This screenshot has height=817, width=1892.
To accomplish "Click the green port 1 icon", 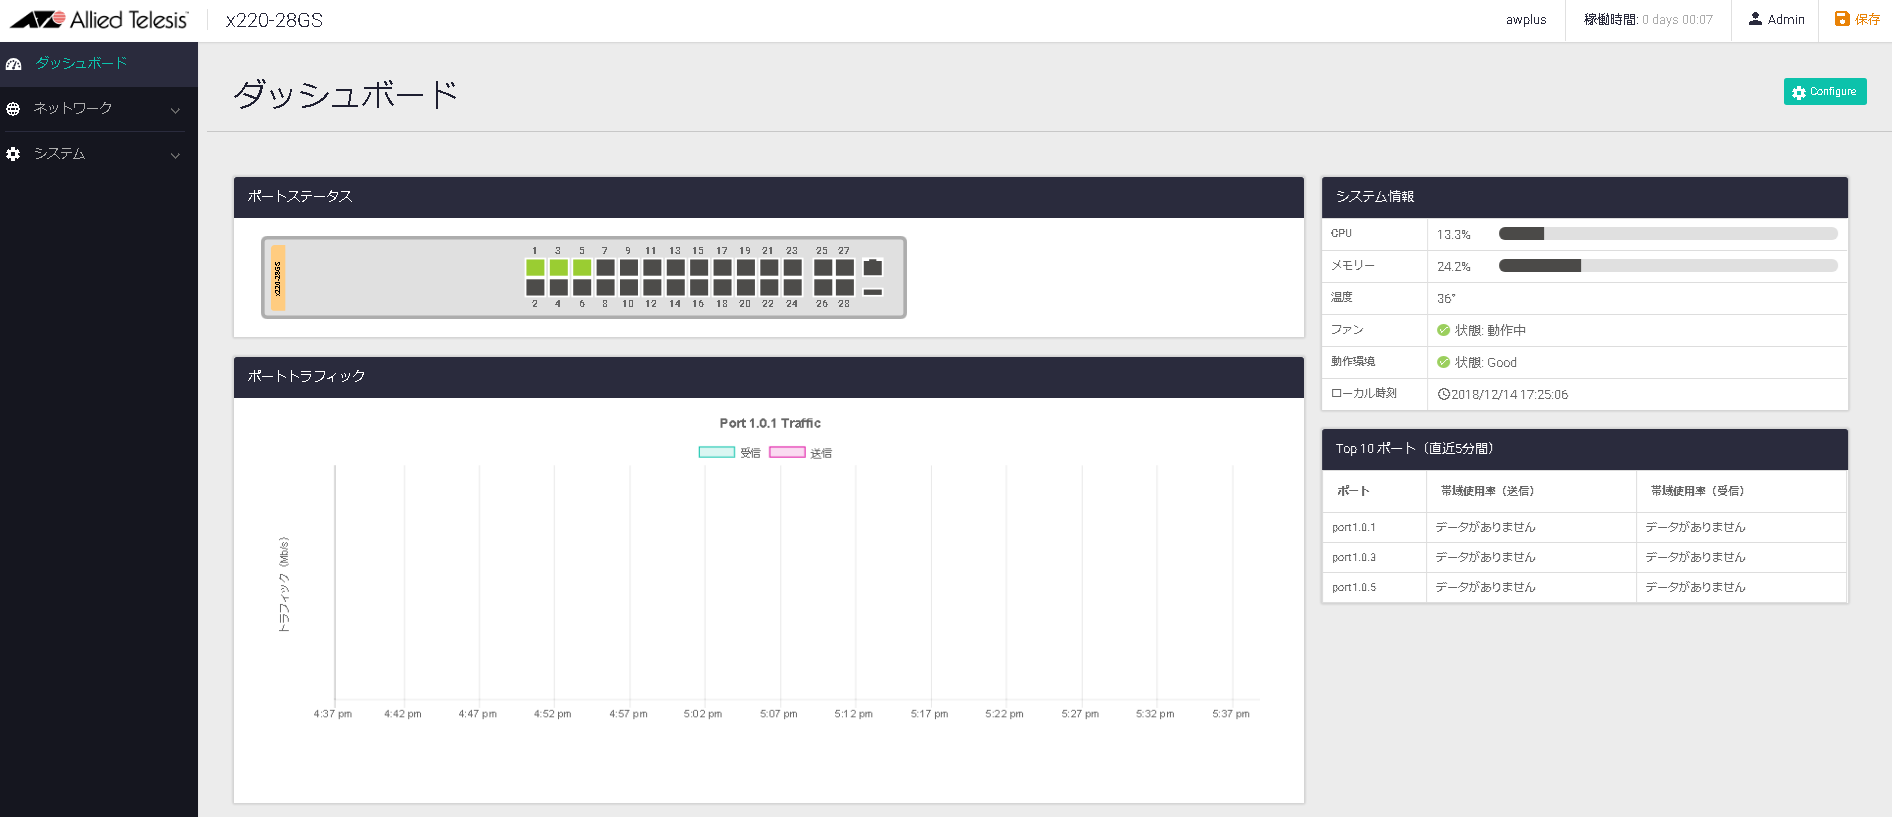I will (x=535, y=268).
